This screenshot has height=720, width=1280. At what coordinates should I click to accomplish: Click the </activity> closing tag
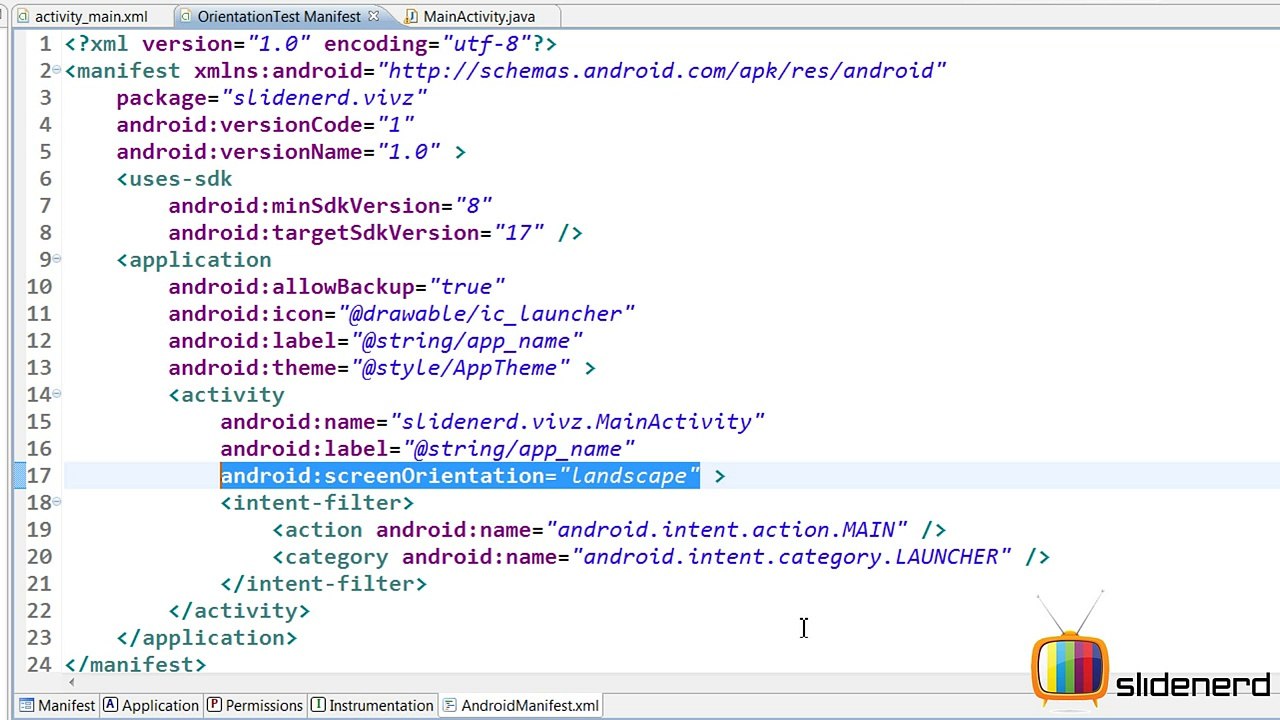tap(239, 611)
